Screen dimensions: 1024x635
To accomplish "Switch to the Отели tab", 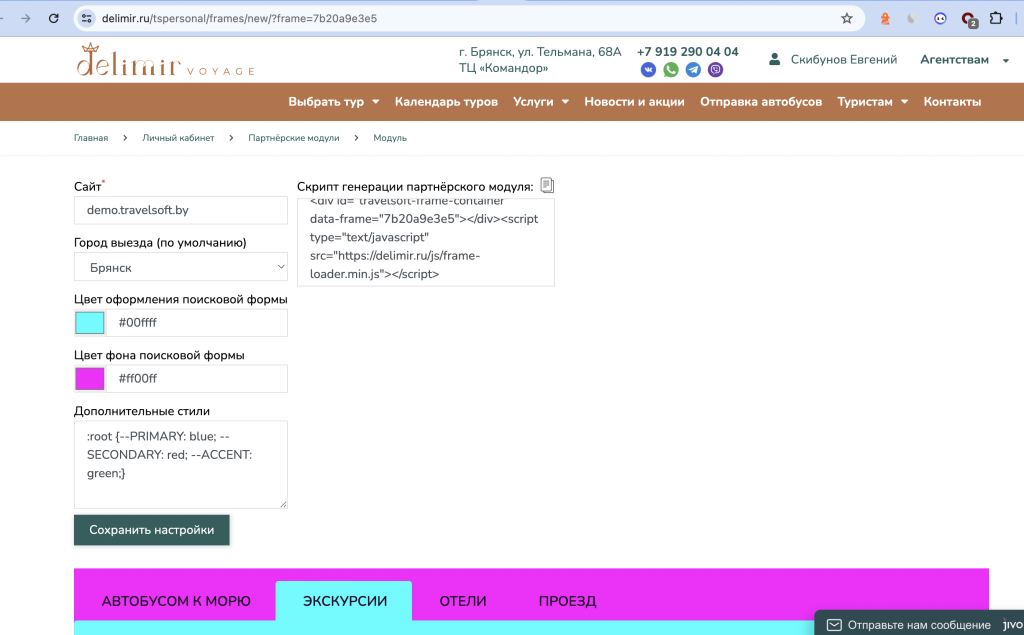I will tap(463, 601).
